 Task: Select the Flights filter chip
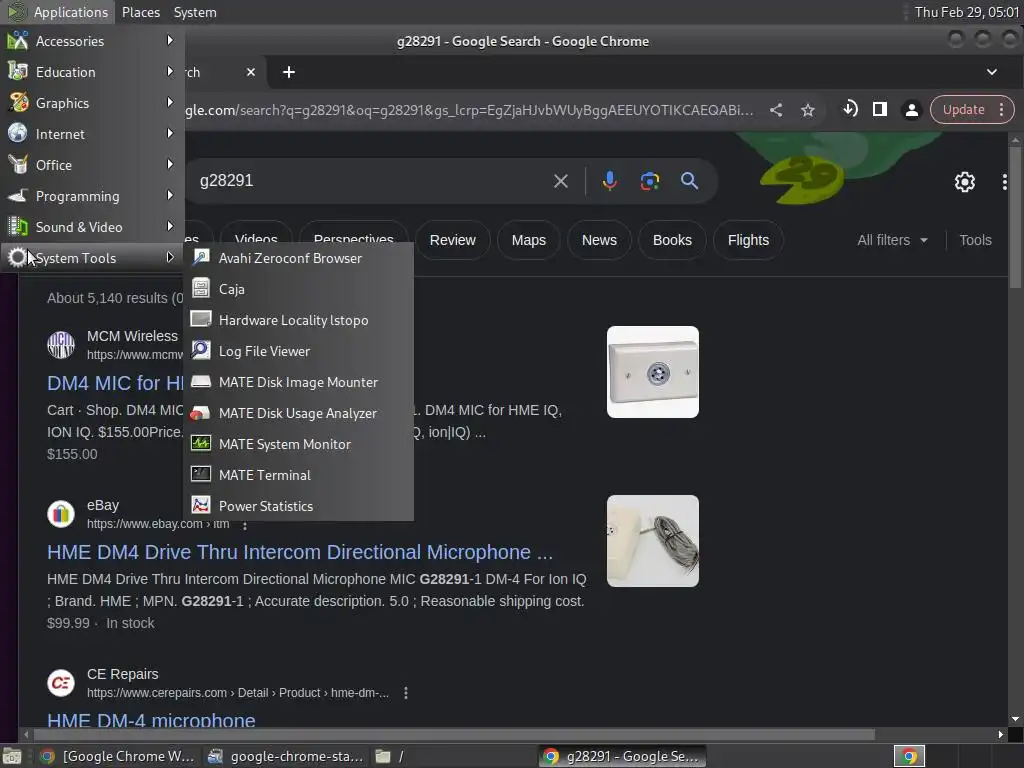(x=748, y=240)
